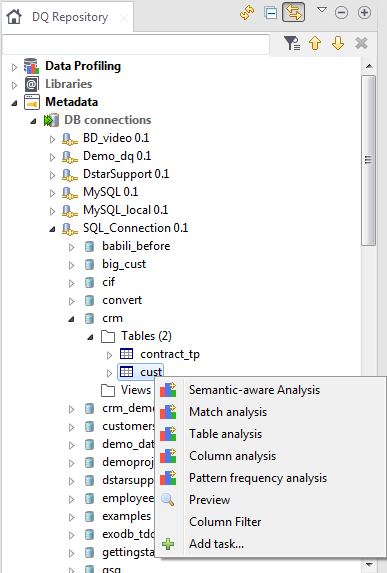Click the DstarSupport 0.1 connection icon

[x=69, y=175]
